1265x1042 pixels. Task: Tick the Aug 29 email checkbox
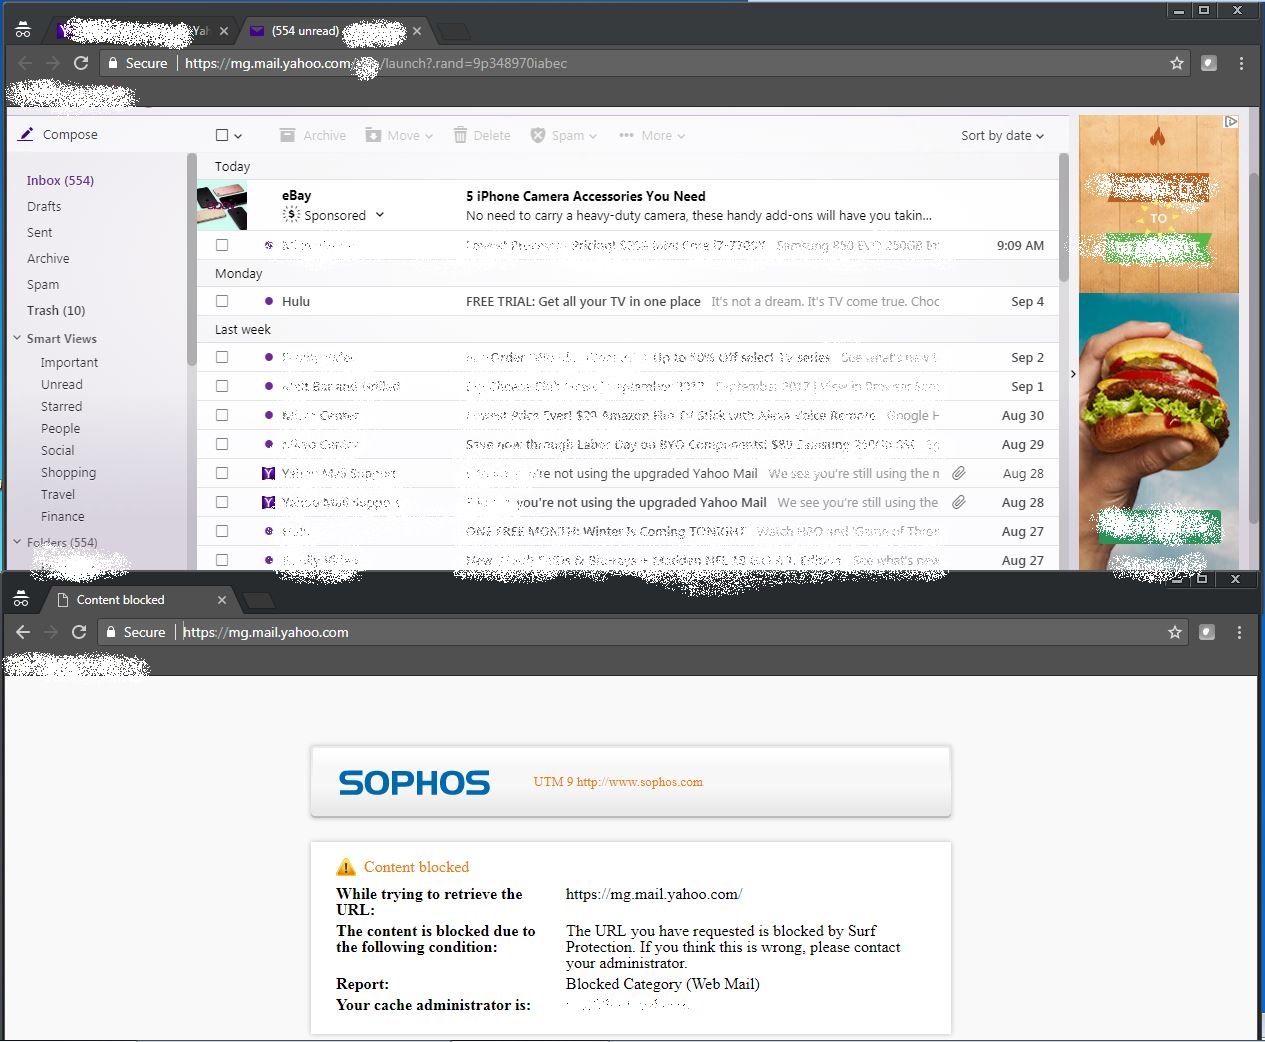(x=222, y=444)
